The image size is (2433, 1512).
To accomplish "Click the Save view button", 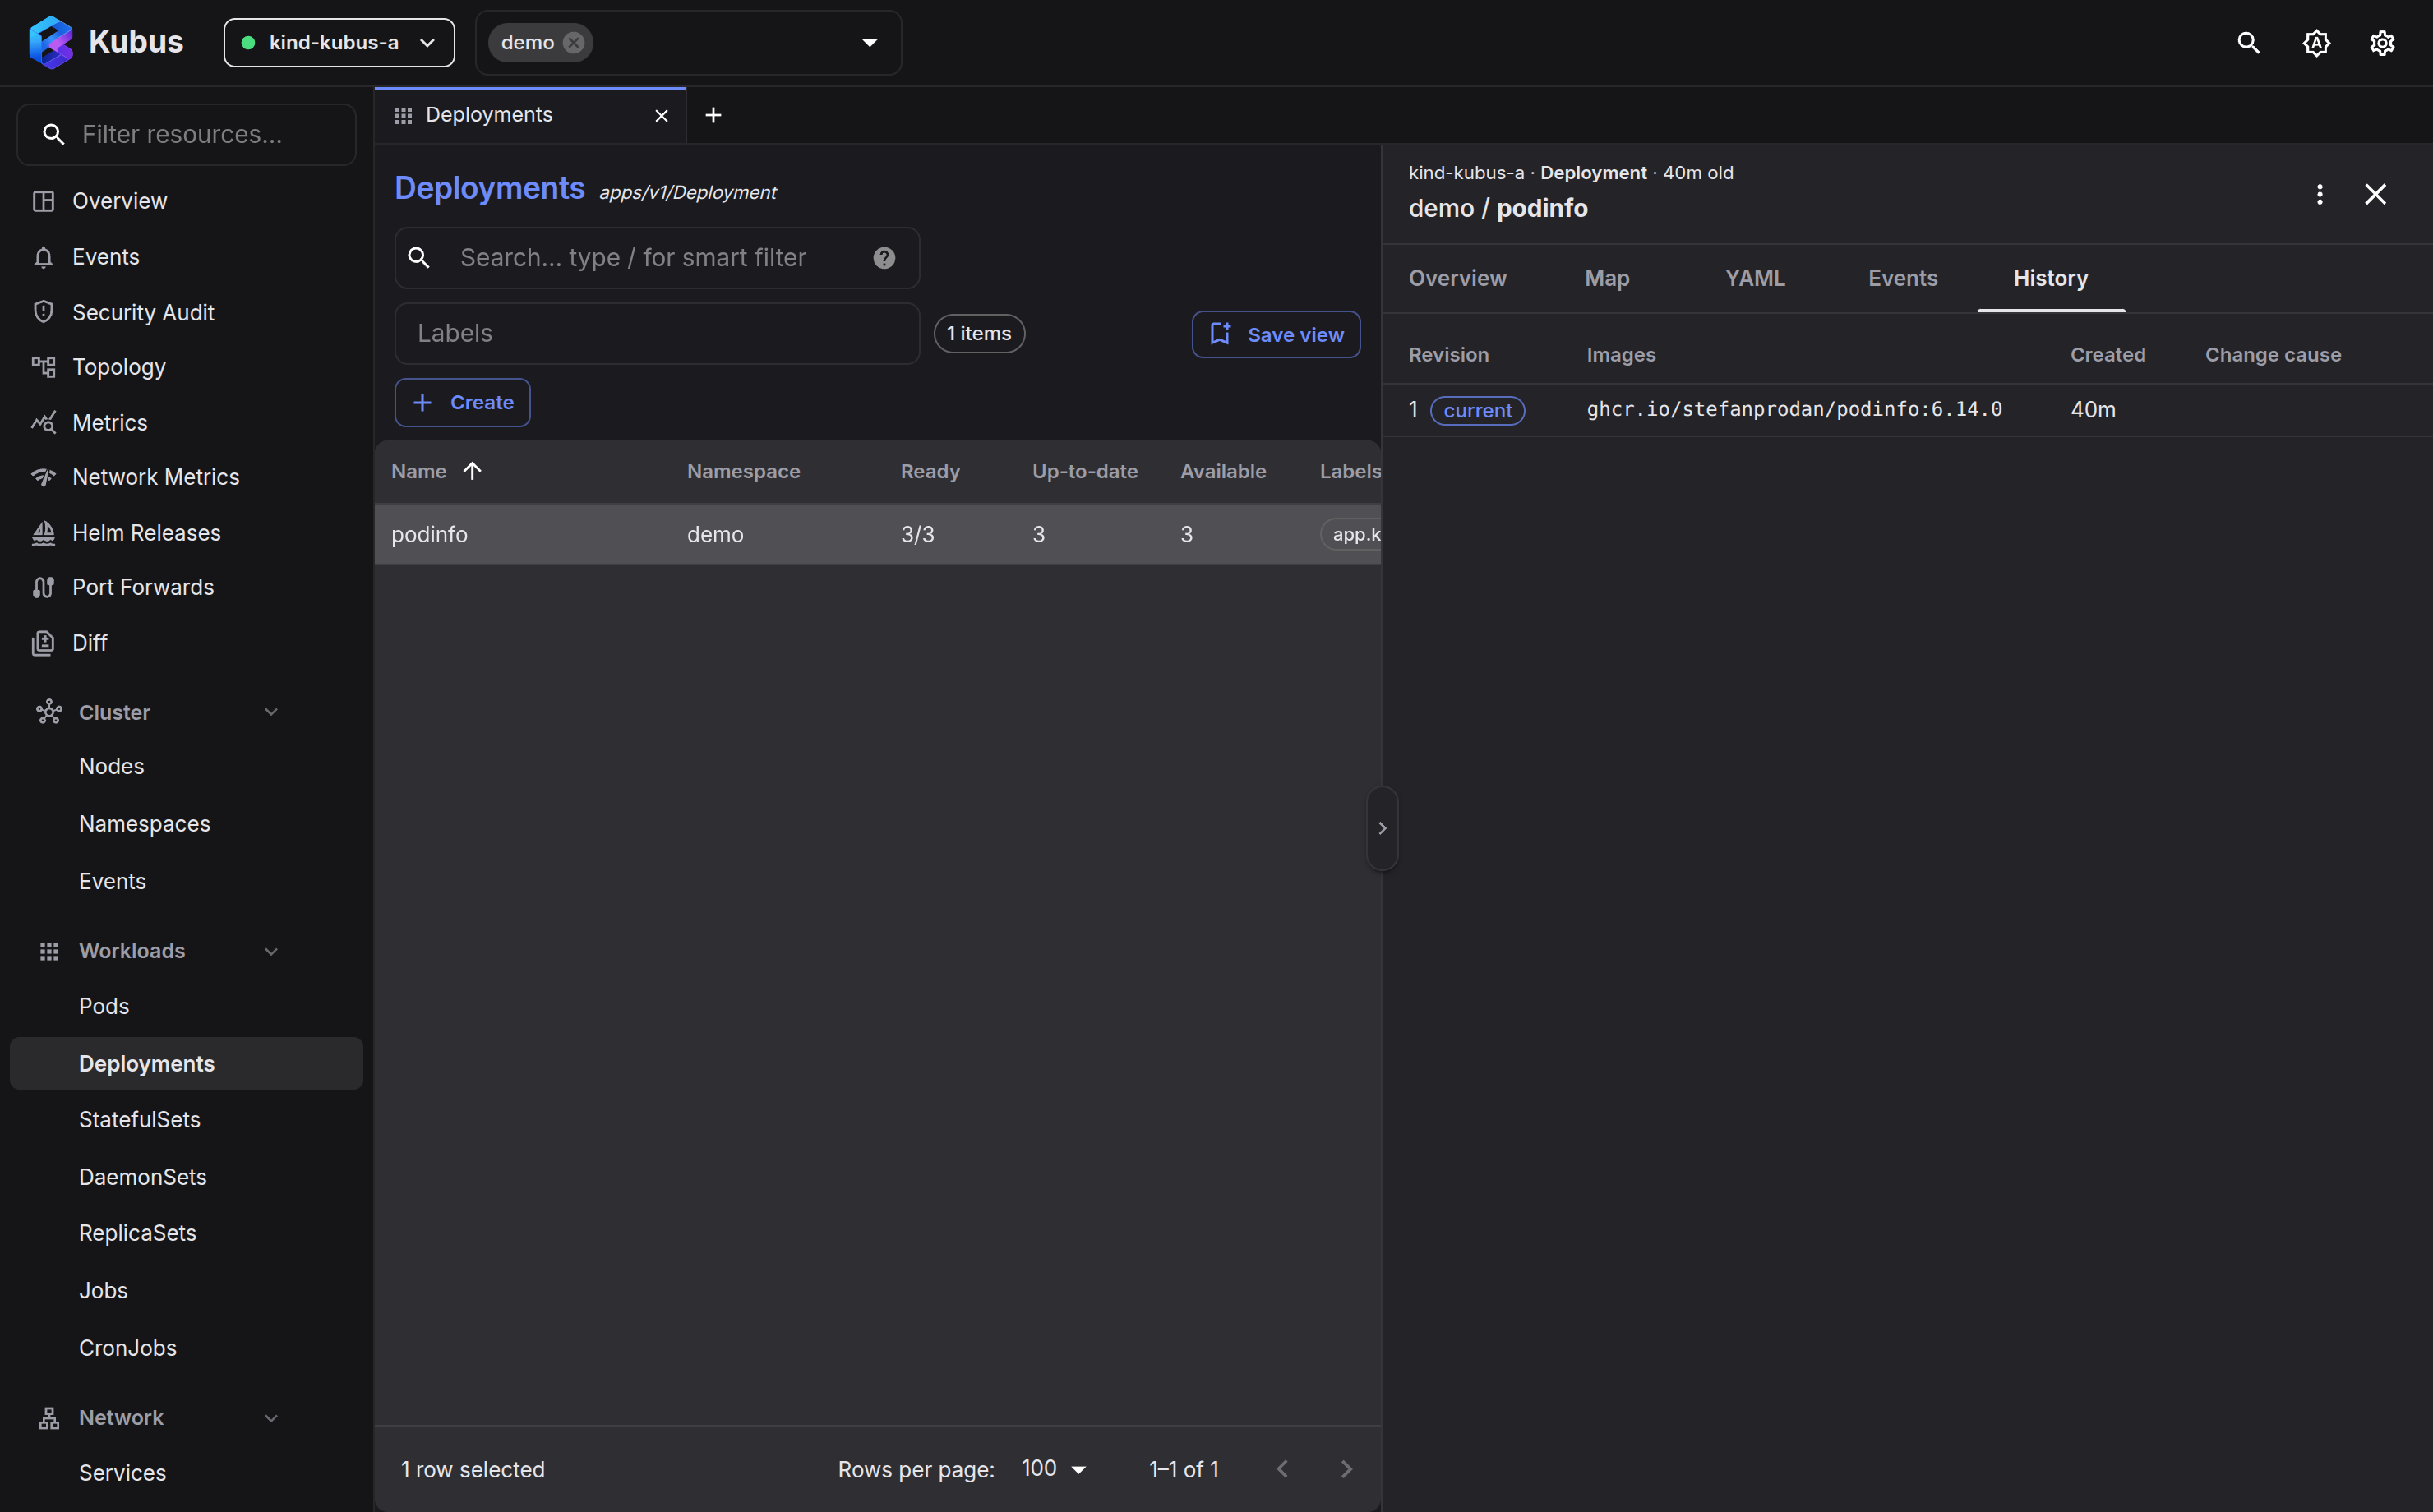I will 1275,334.
